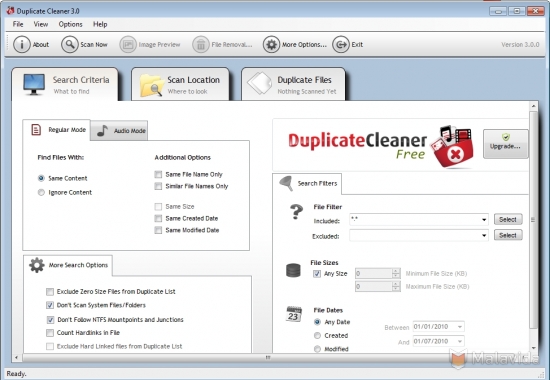Start scanning with Scan Now magnifier icon
Image resolution: width=550 pixels, height=380 pixels.
(69, 45)
